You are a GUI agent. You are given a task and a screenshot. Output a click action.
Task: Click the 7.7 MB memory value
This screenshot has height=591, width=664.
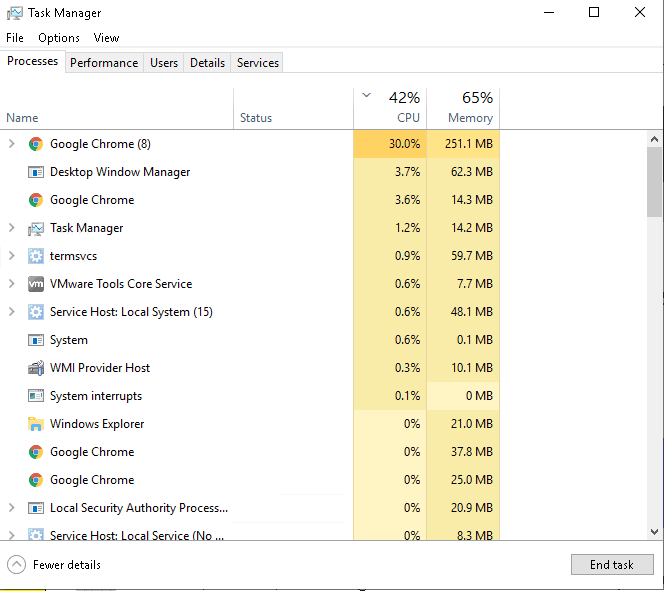475,284
